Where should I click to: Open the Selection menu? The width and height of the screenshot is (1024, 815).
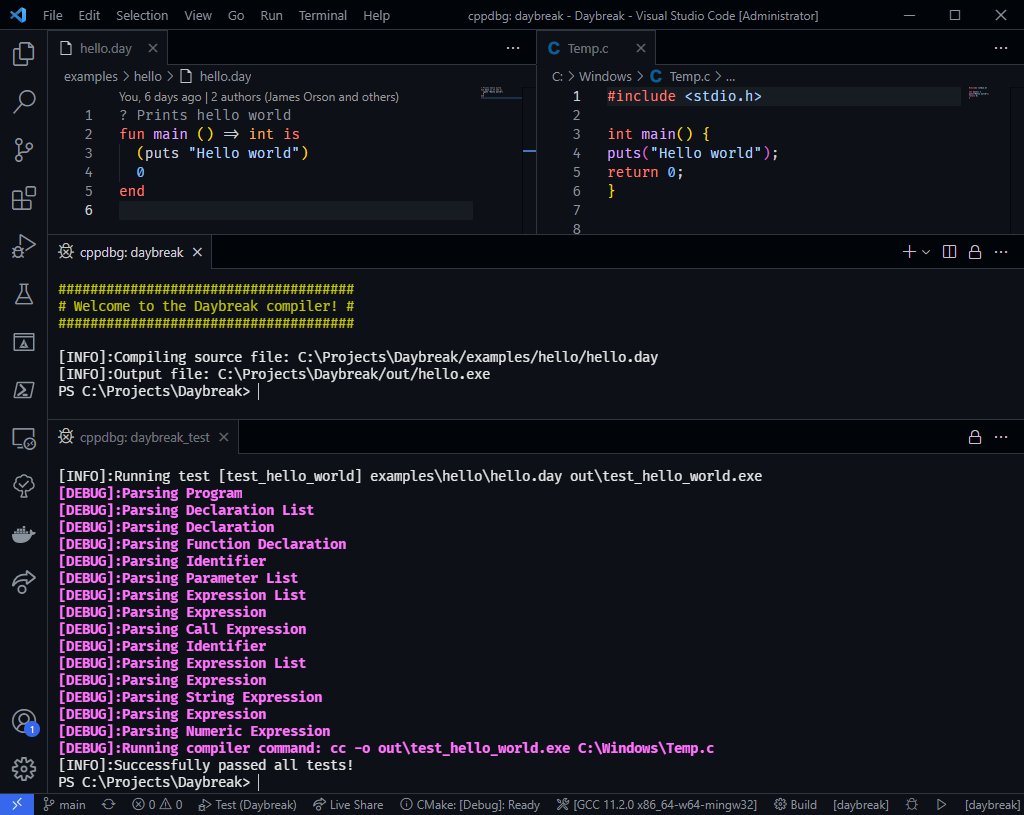(x=142, y=15)
